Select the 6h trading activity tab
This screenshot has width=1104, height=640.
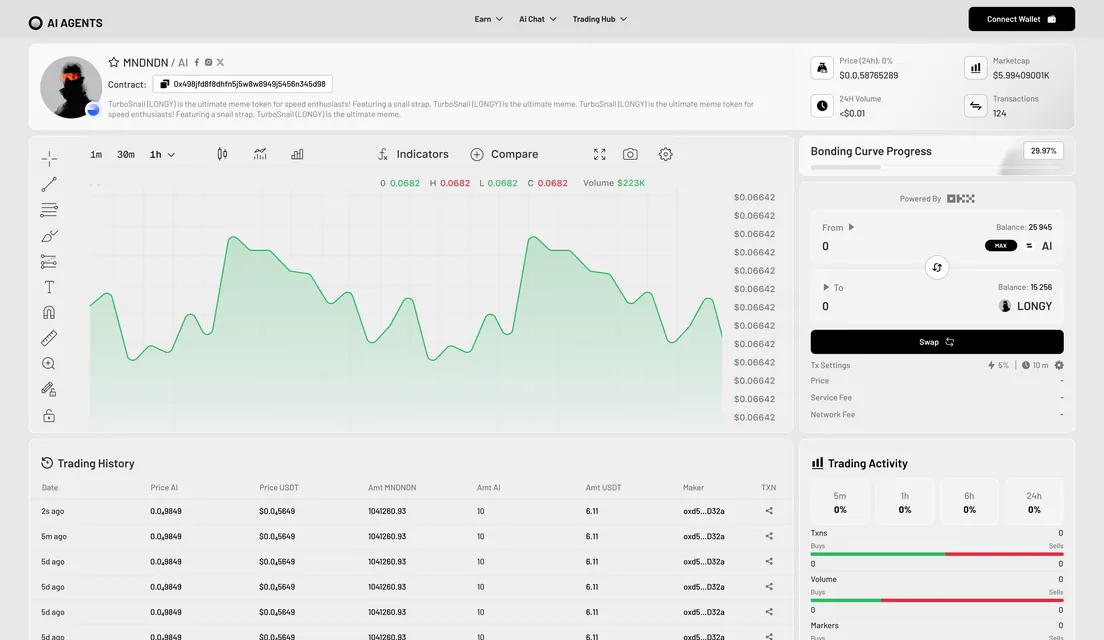pos(970,502)
